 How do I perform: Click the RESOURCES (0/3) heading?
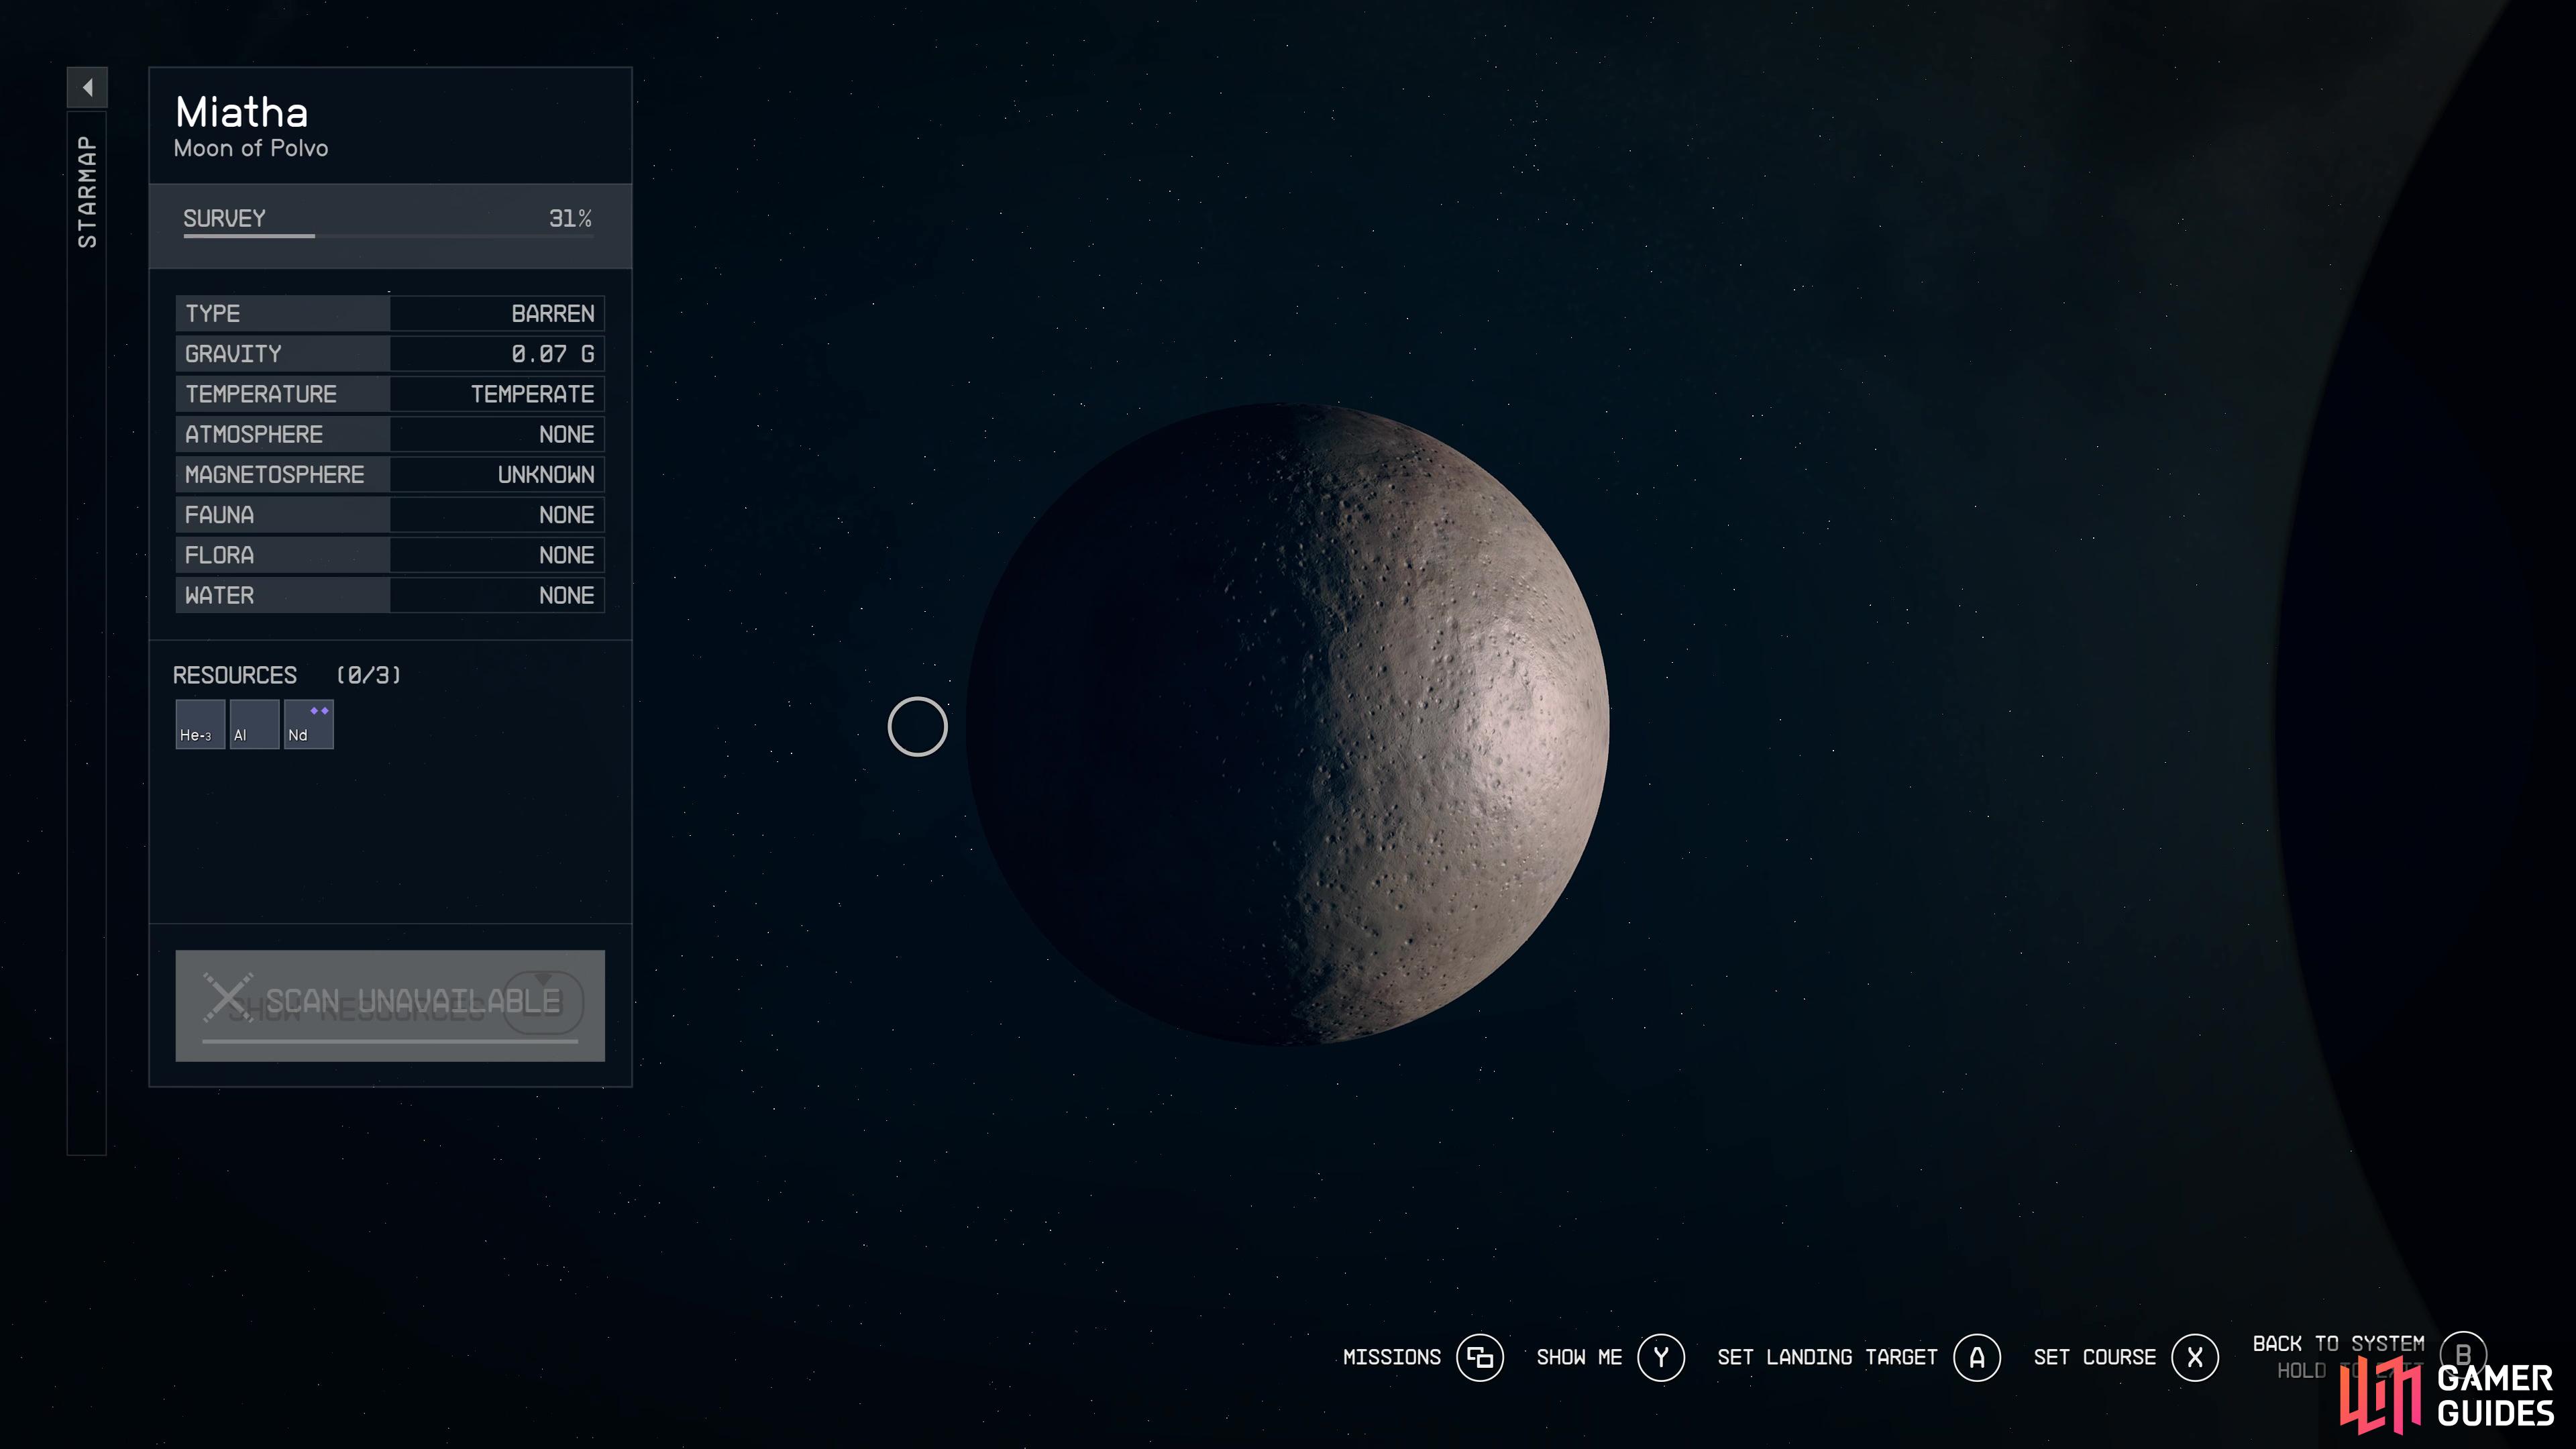point(287,675)
